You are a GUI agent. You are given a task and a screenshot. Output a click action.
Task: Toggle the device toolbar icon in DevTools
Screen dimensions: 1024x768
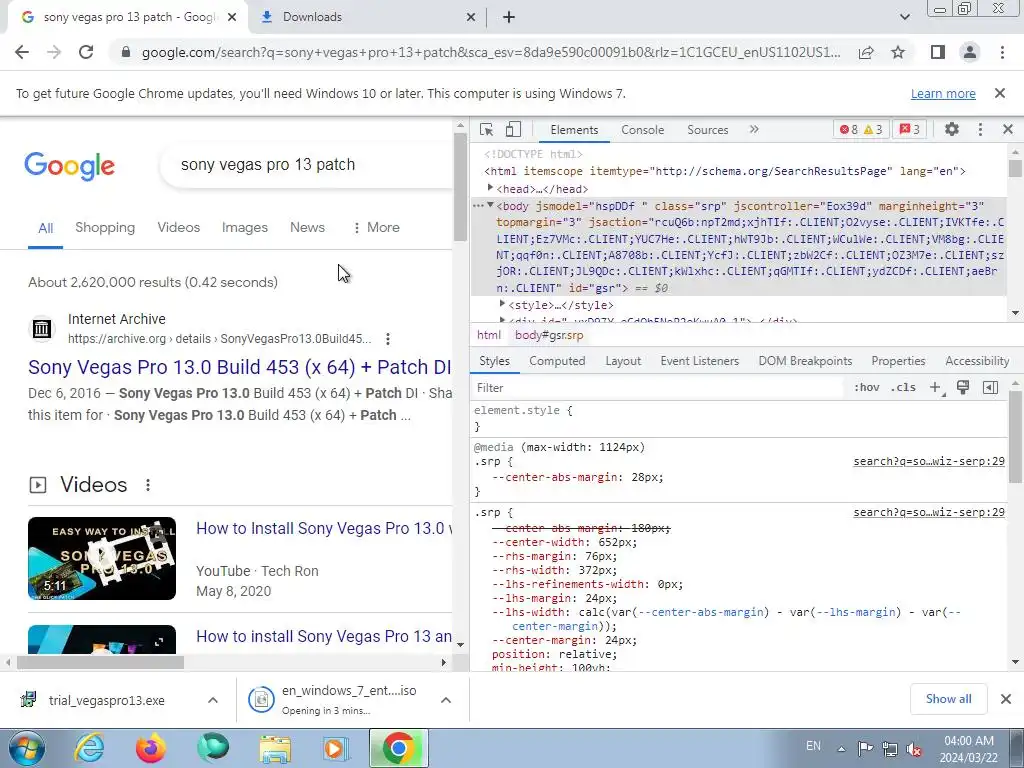[x=513, y=129]
